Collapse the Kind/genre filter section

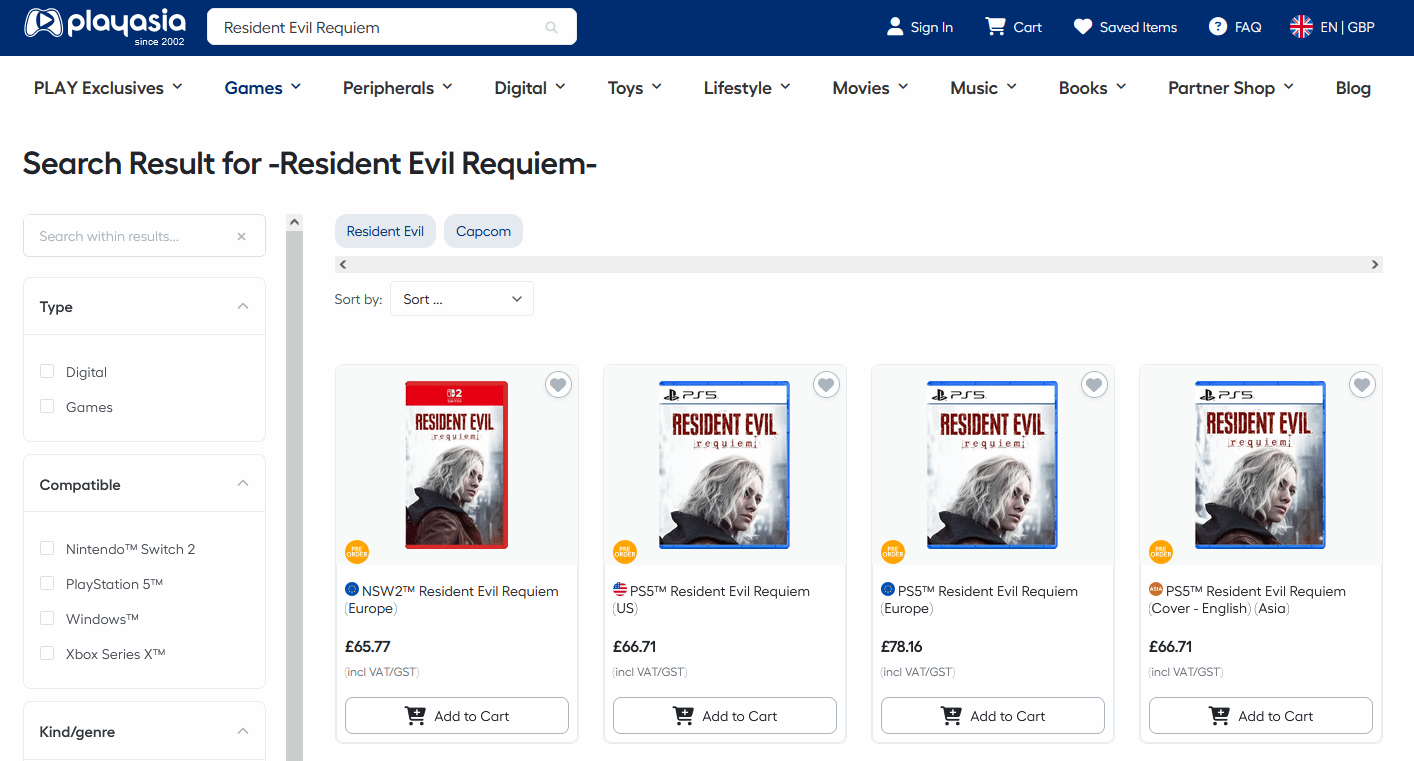click(x=243, y=731)
